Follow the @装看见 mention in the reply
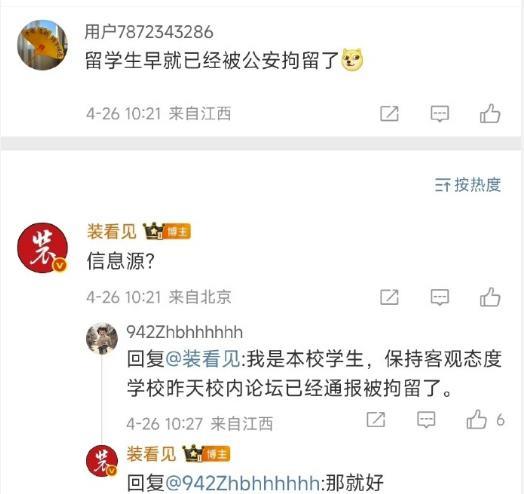The height and width of the screenshot is (494, 524). [x=203, y=359]
